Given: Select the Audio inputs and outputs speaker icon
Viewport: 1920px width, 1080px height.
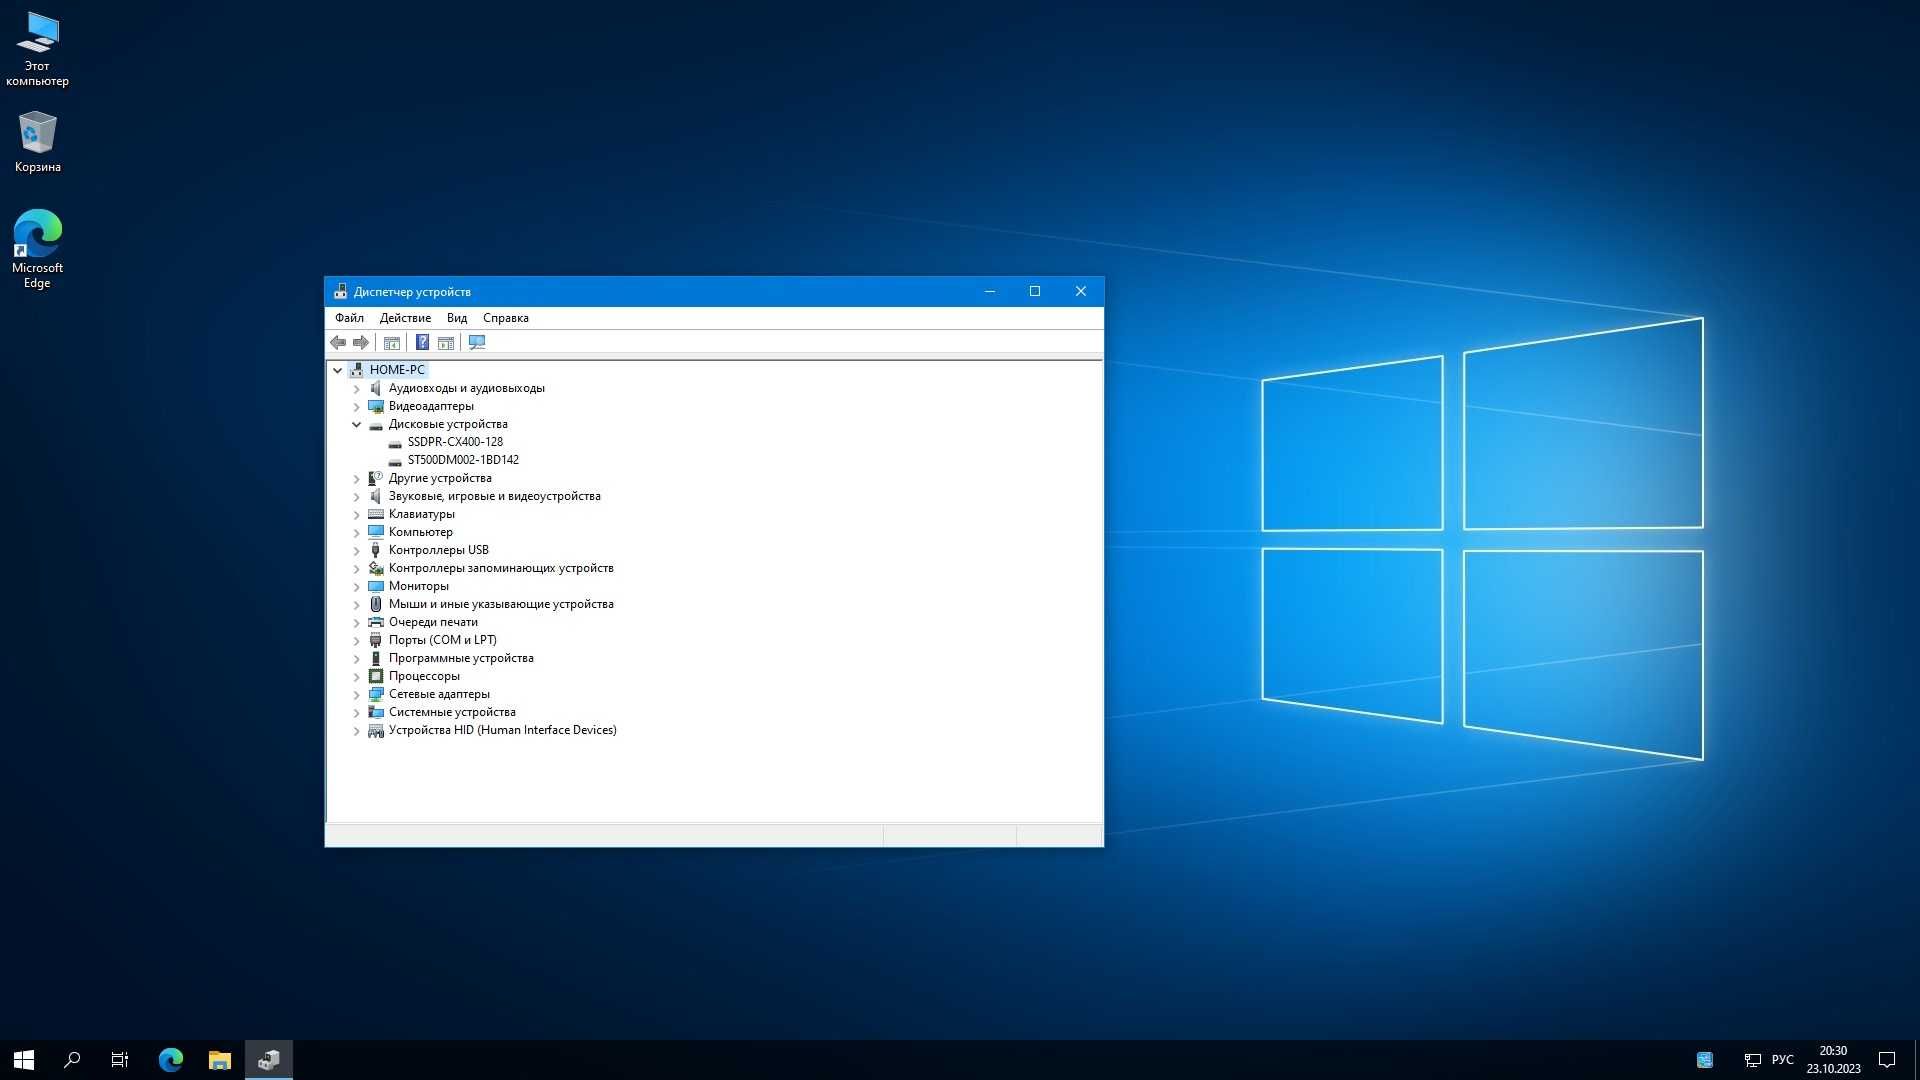Looking at the screenshot, I should (x=376, y=388).
